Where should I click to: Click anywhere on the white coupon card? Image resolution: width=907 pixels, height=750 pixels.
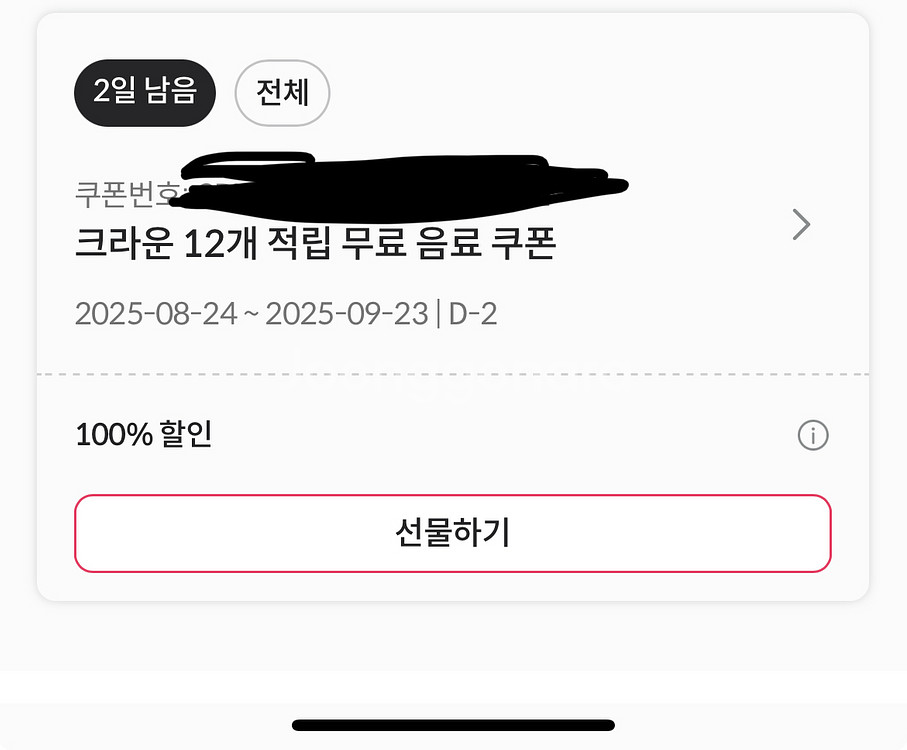tap(453, 300)
